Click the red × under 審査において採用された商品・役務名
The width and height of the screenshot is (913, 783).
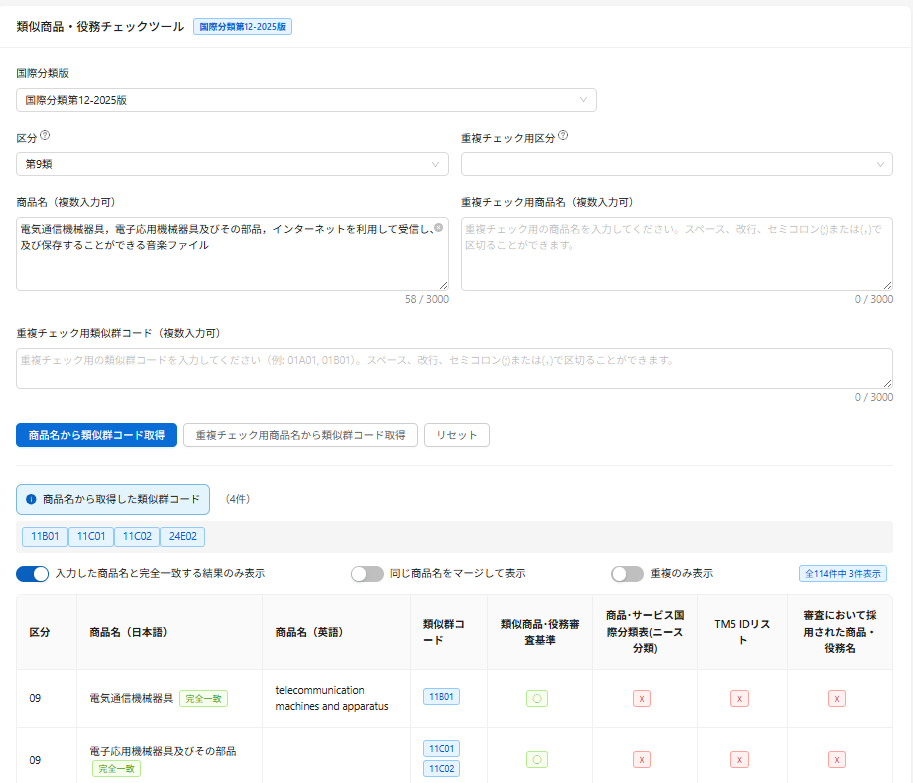click(837, 698)
